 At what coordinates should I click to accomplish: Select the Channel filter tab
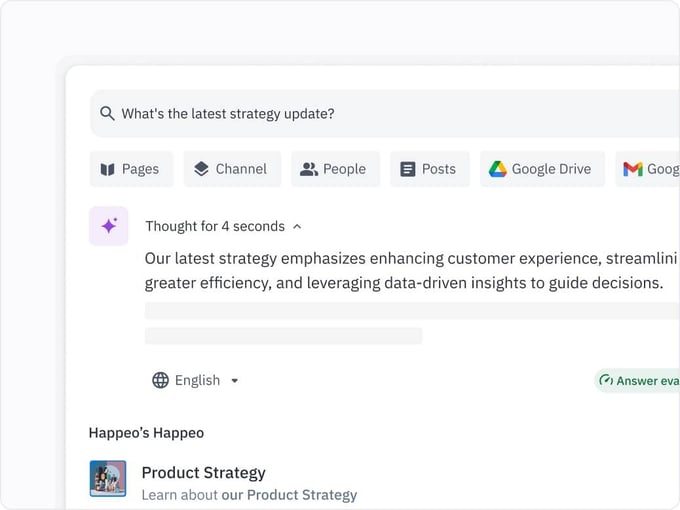pyautogui.click(x=229, y=169)
